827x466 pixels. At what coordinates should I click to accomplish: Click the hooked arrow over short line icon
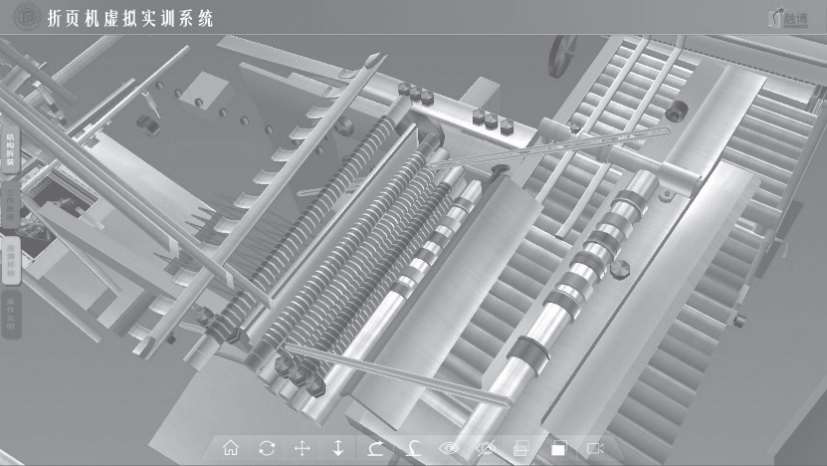click(x=414, y=449)
